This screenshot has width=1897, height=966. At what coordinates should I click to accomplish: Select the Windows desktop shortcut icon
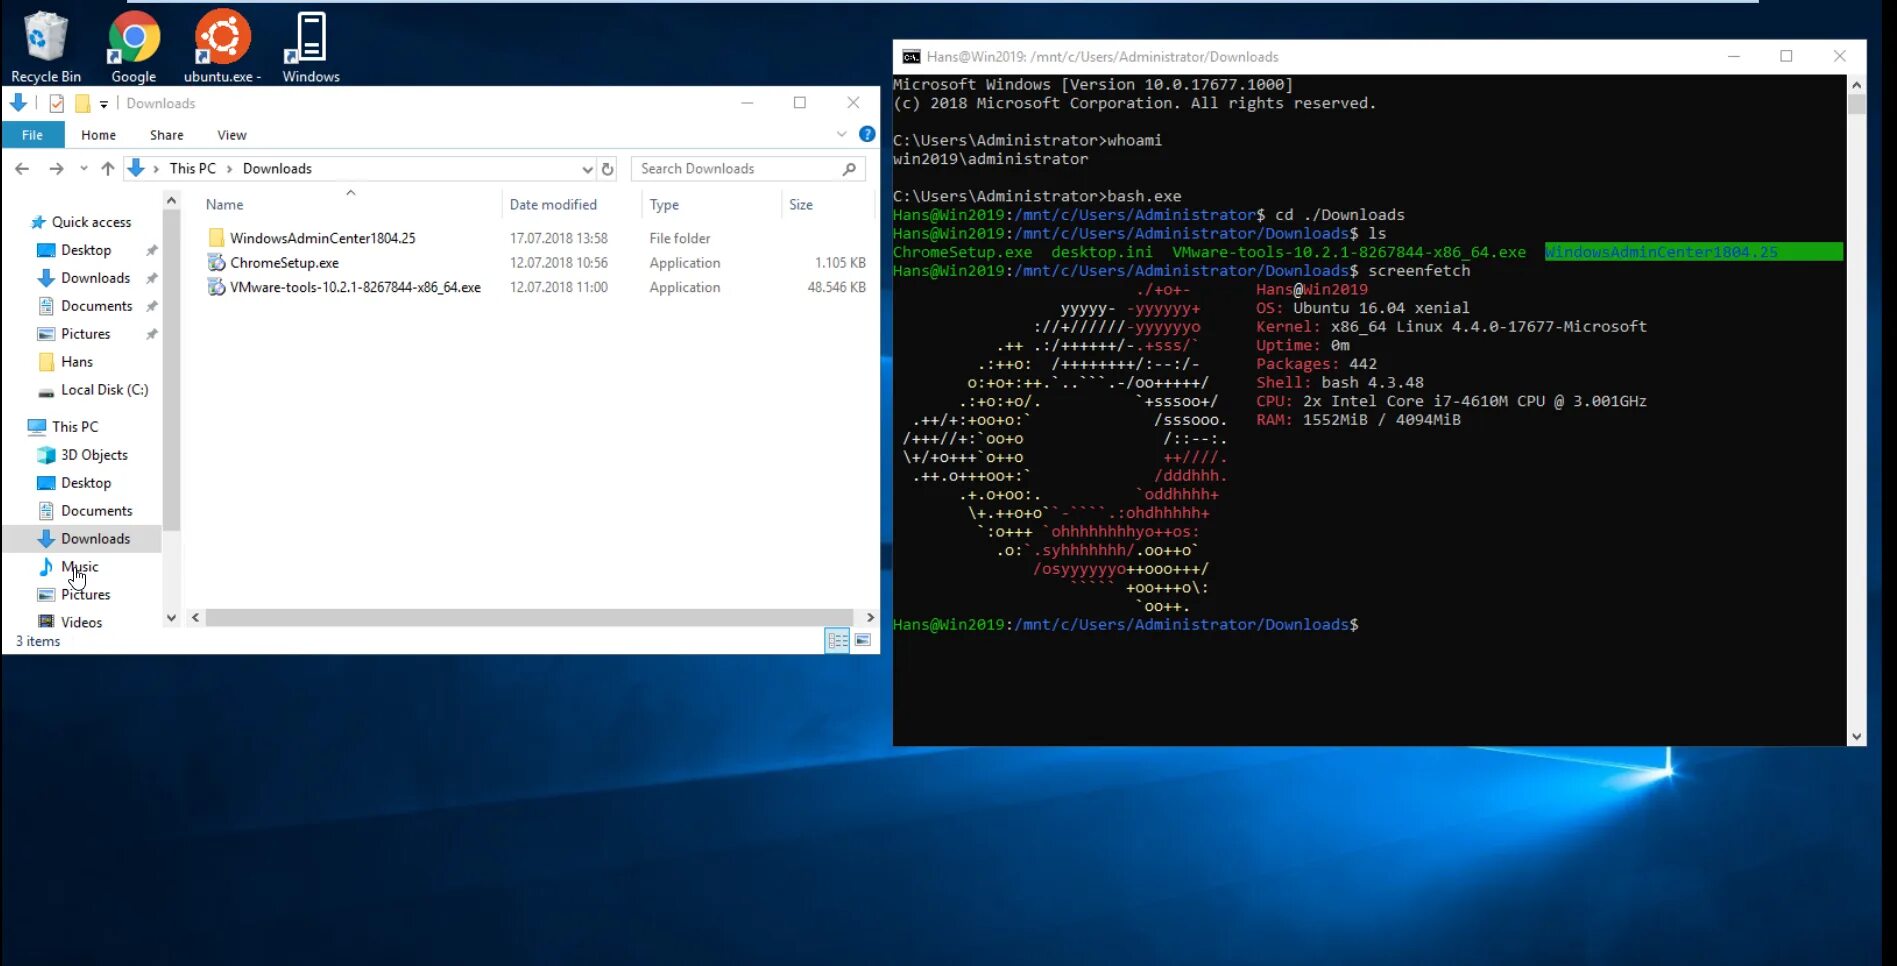(310, 47)
